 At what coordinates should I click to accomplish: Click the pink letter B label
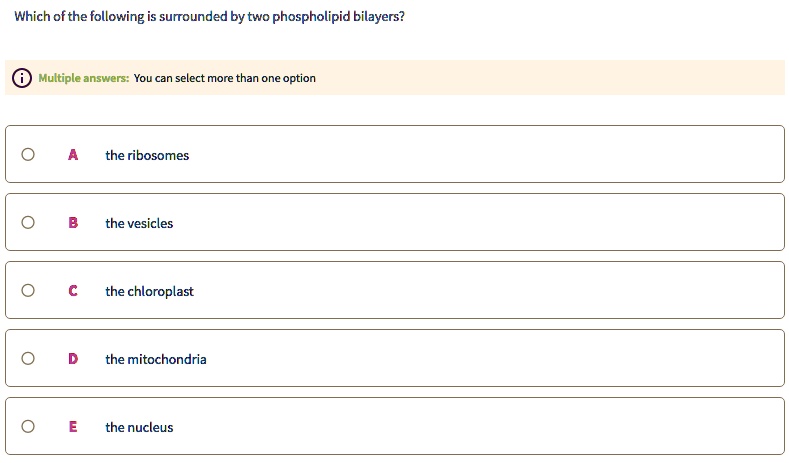click(73, 223)
